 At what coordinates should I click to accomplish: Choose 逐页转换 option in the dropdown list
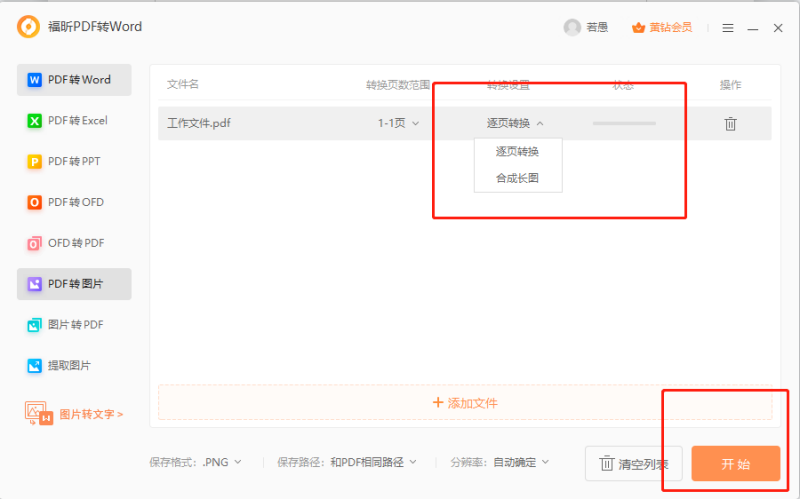pyautogui.click(x=517, y=152)
